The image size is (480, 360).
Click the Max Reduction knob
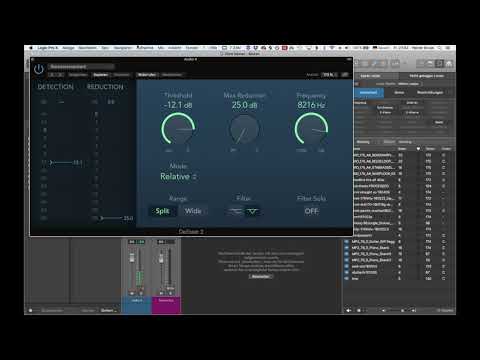coord(244,129)
